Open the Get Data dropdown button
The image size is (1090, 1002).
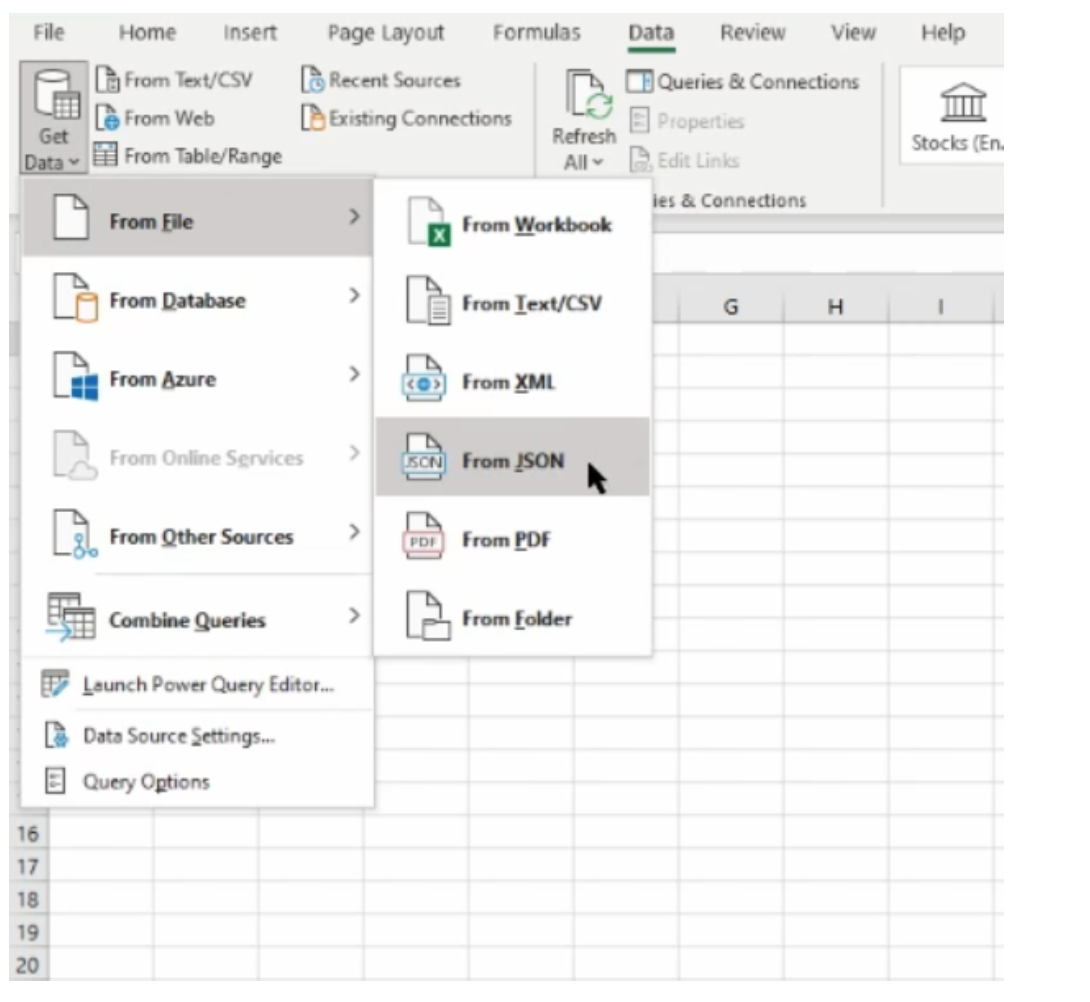[54, 117]
